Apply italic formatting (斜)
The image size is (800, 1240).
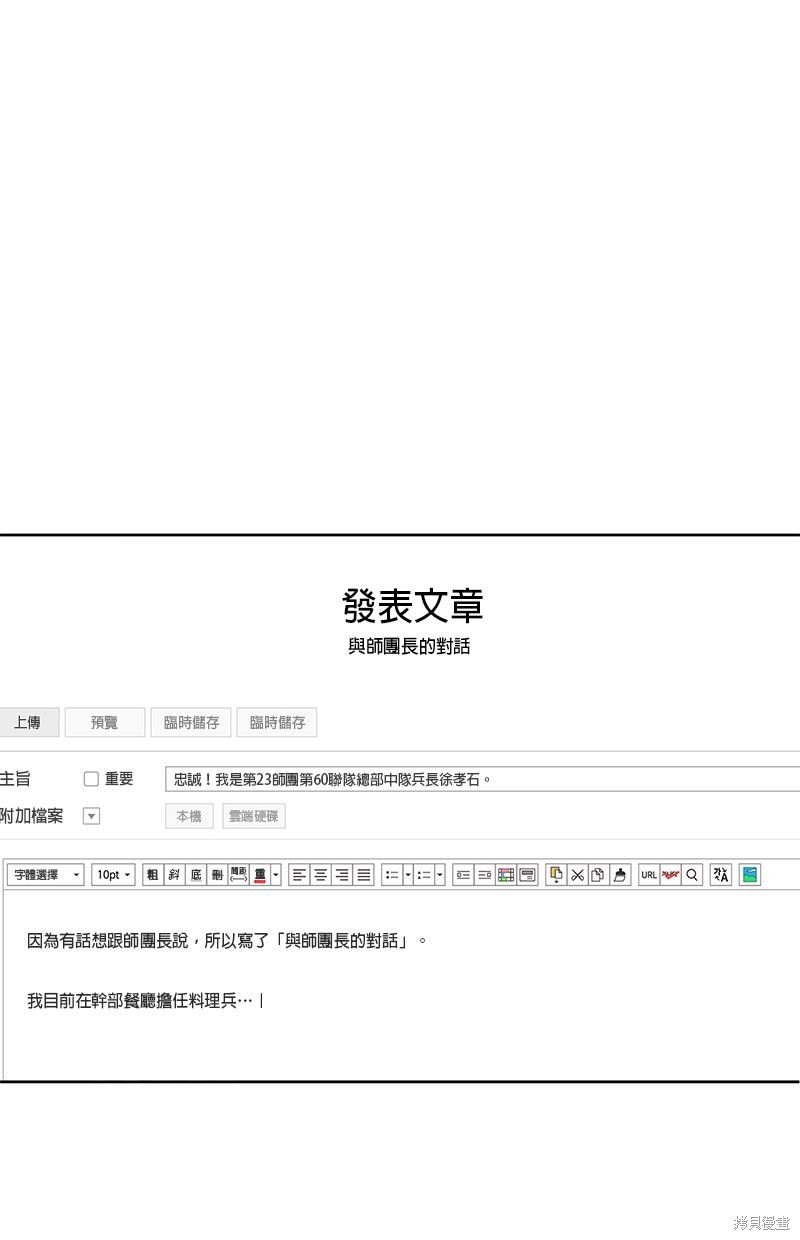tap(174, 875)
